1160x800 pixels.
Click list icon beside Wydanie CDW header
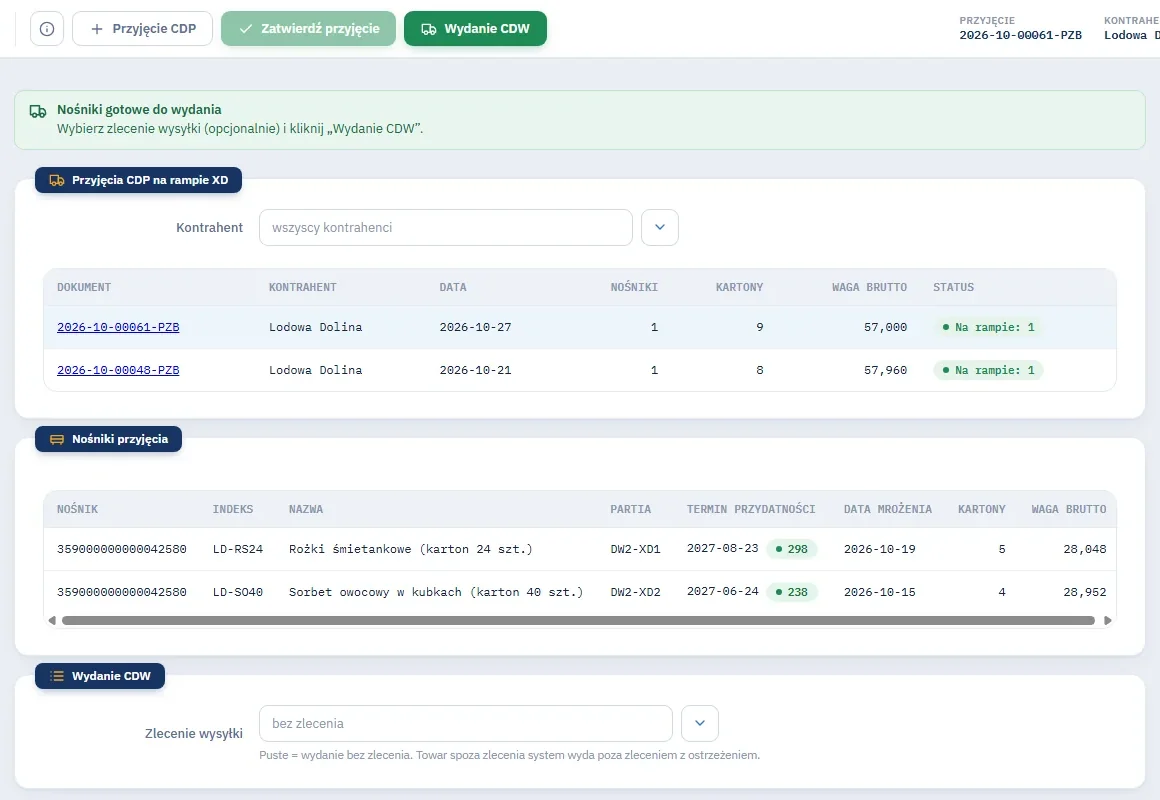(57, 676)
